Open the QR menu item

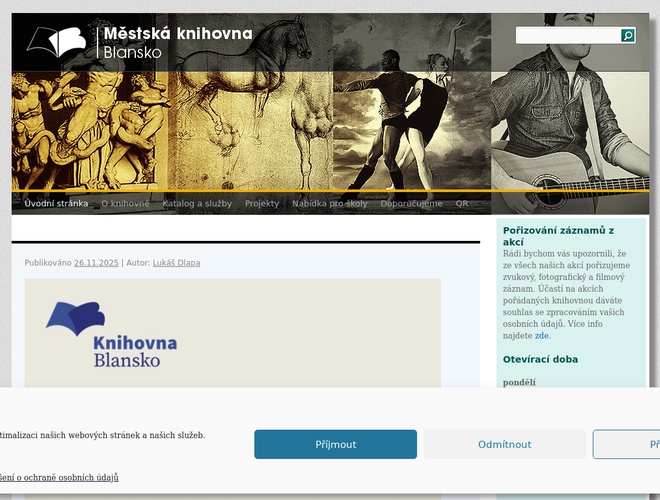point(462,204)
